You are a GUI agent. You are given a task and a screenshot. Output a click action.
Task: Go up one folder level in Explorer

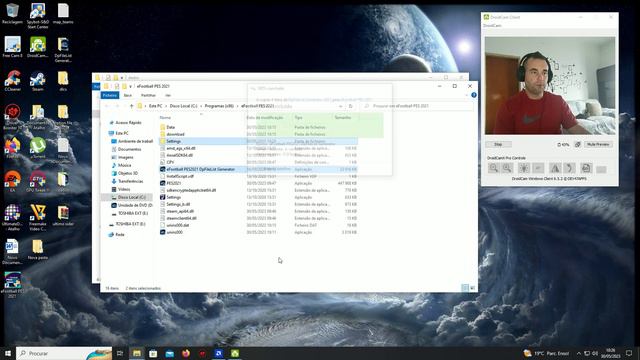(x=131, y=106)
